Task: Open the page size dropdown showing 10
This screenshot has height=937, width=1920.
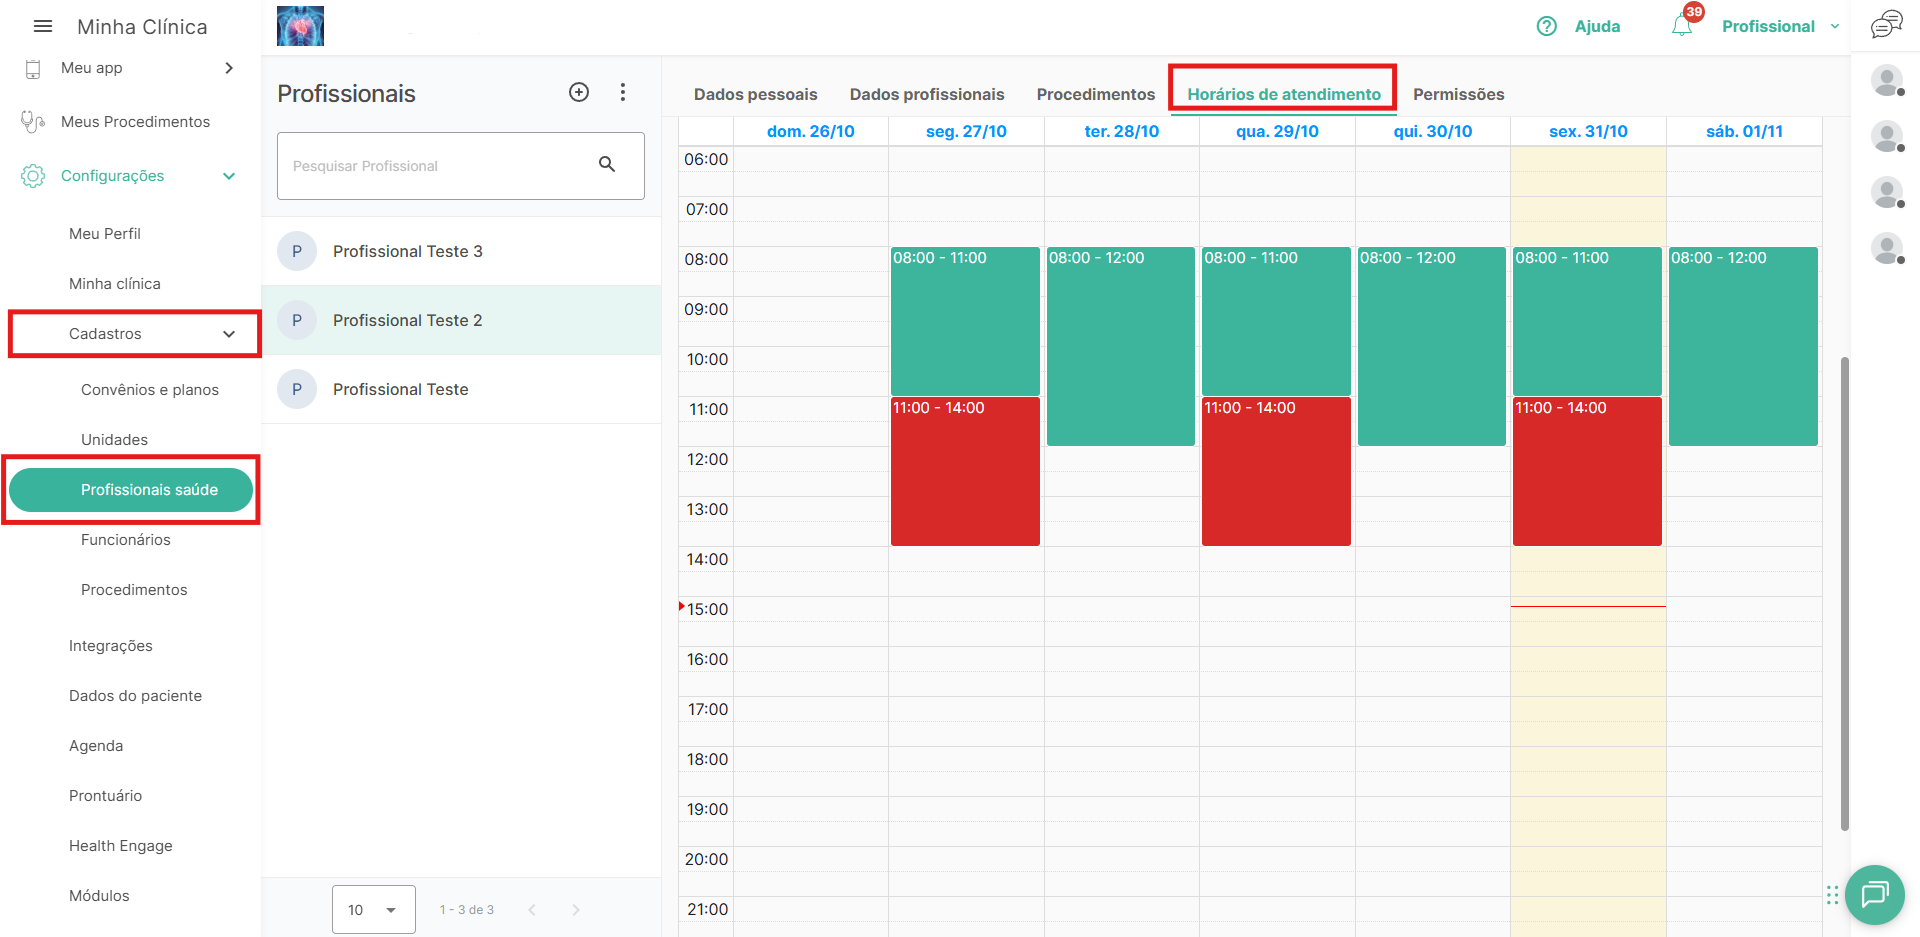Action: [373, 910]
